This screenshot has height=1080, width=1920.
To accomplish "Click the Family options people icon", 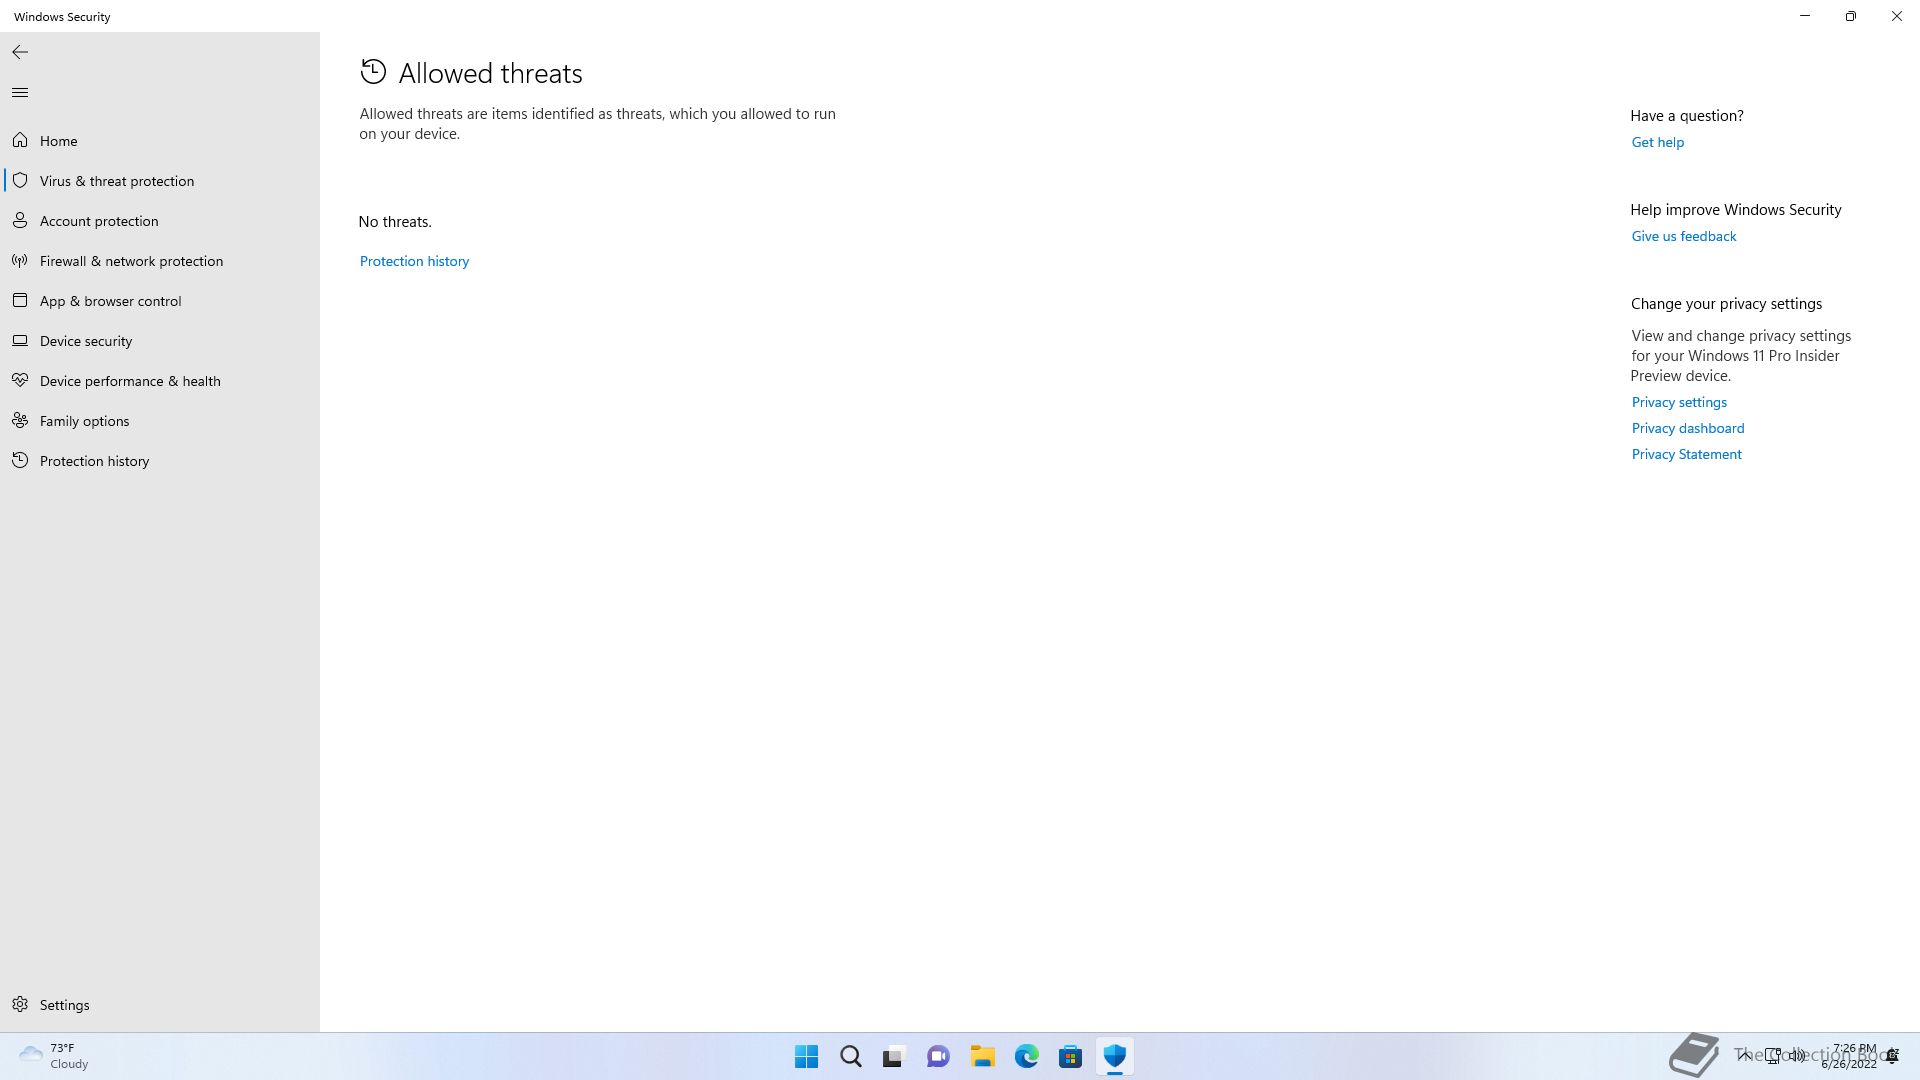I will 20,420.
